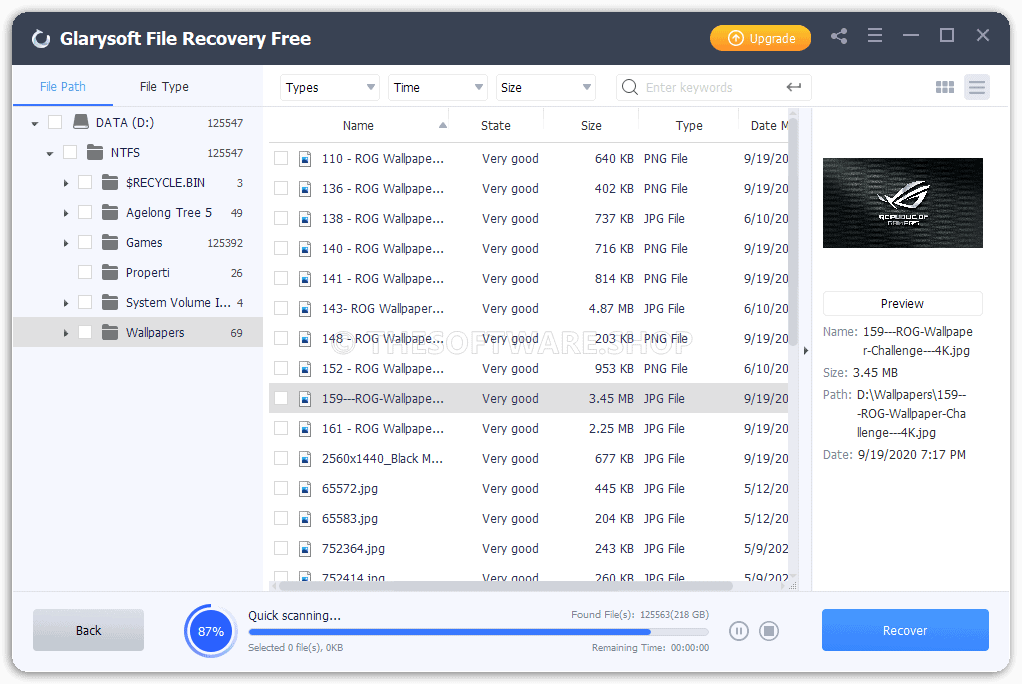Open the Types dropdown filter

[330, 87]
